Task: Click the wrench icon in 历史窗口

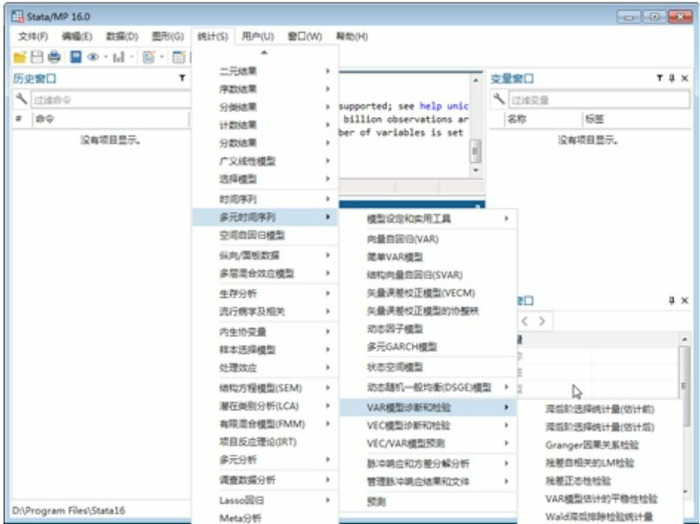Action: pyautogui.click(x=21, y=98)
